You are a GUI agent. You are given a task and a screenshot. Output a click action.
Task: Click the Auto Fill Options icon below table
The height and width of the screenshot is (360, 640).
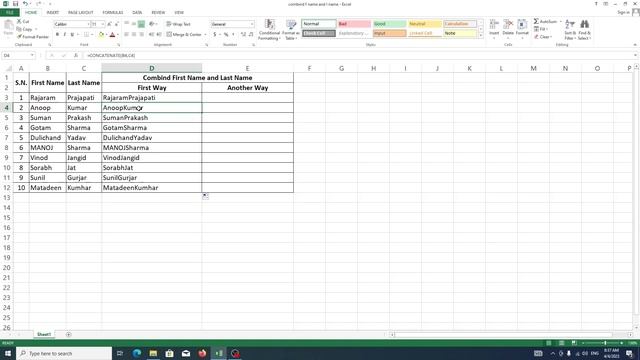pyautogui.click(x=205, y=196)
